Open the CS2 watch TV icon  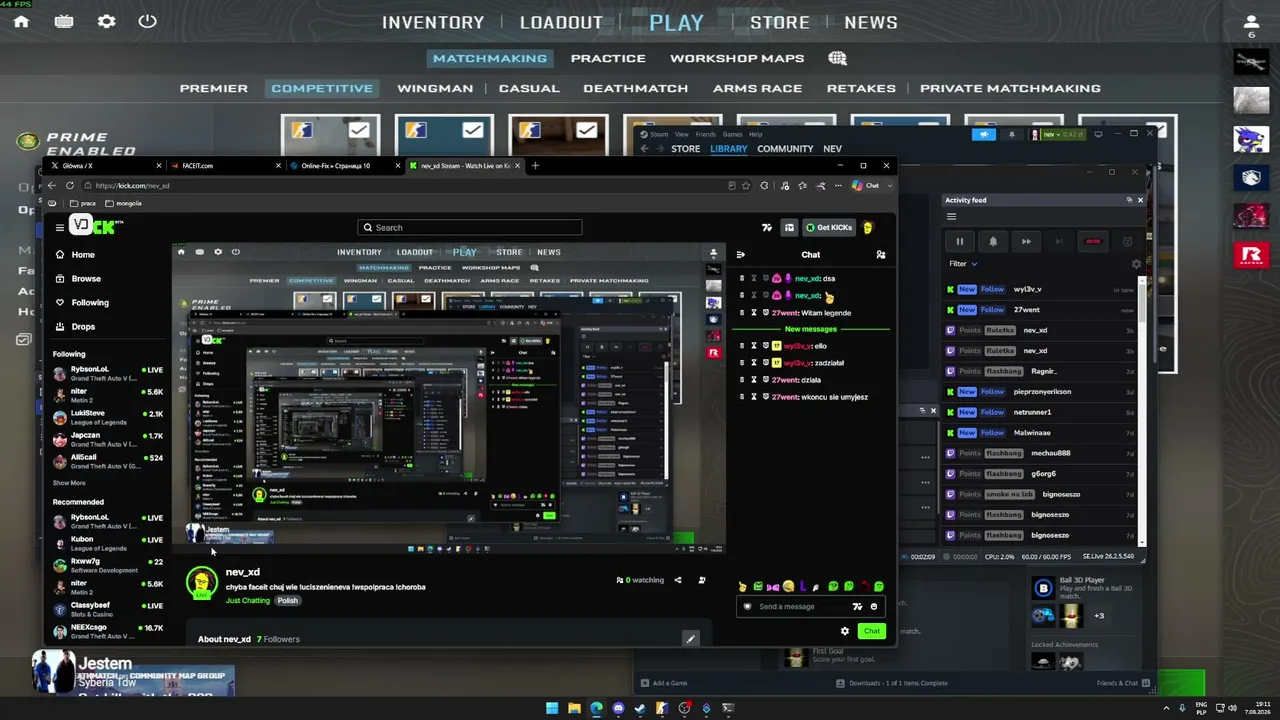pyautogui.click(x=64, y=21)
